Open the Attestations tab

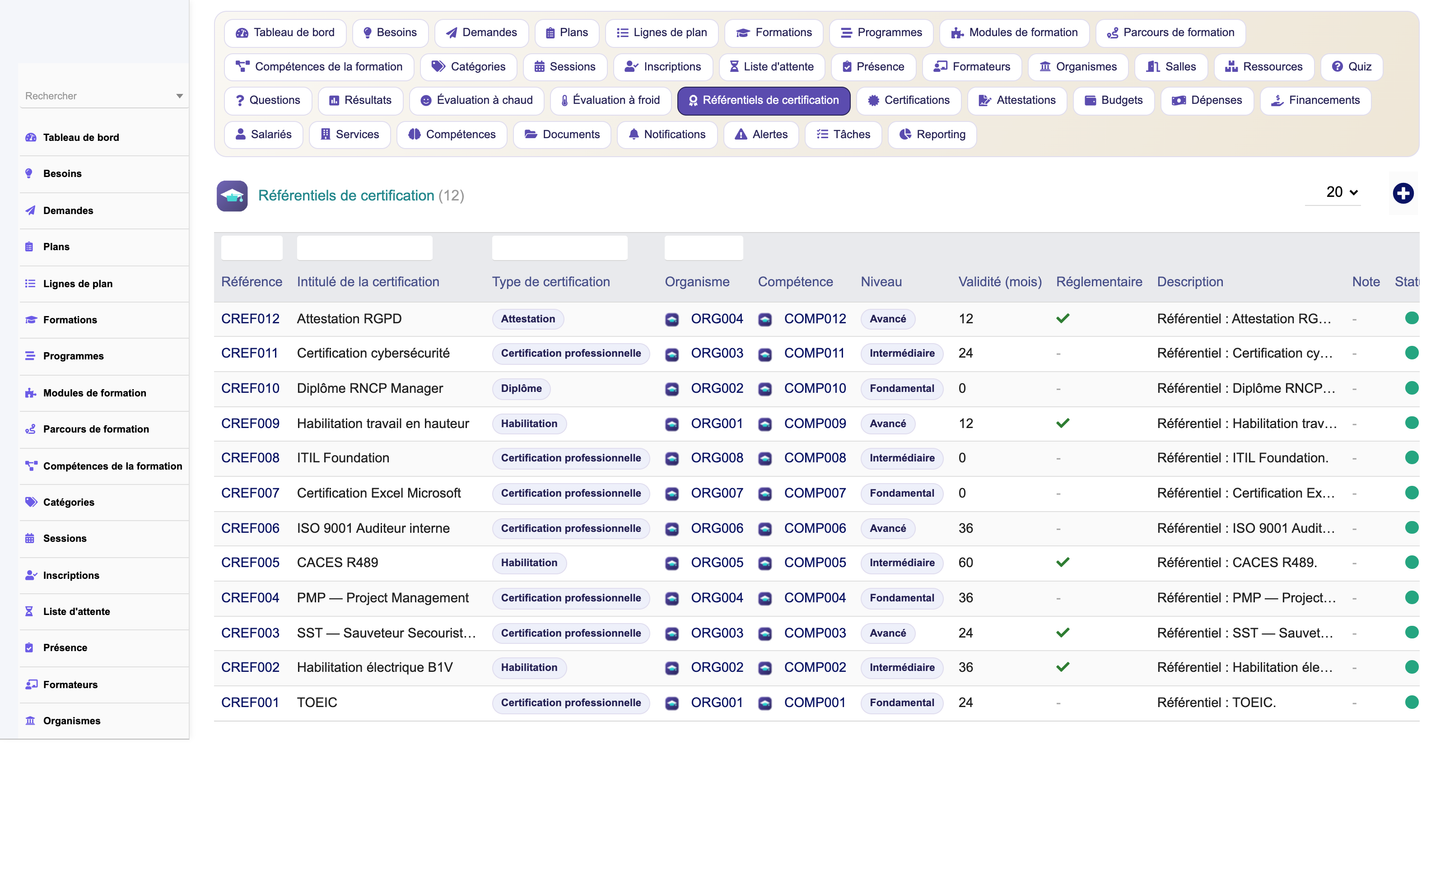[1017, 101]
